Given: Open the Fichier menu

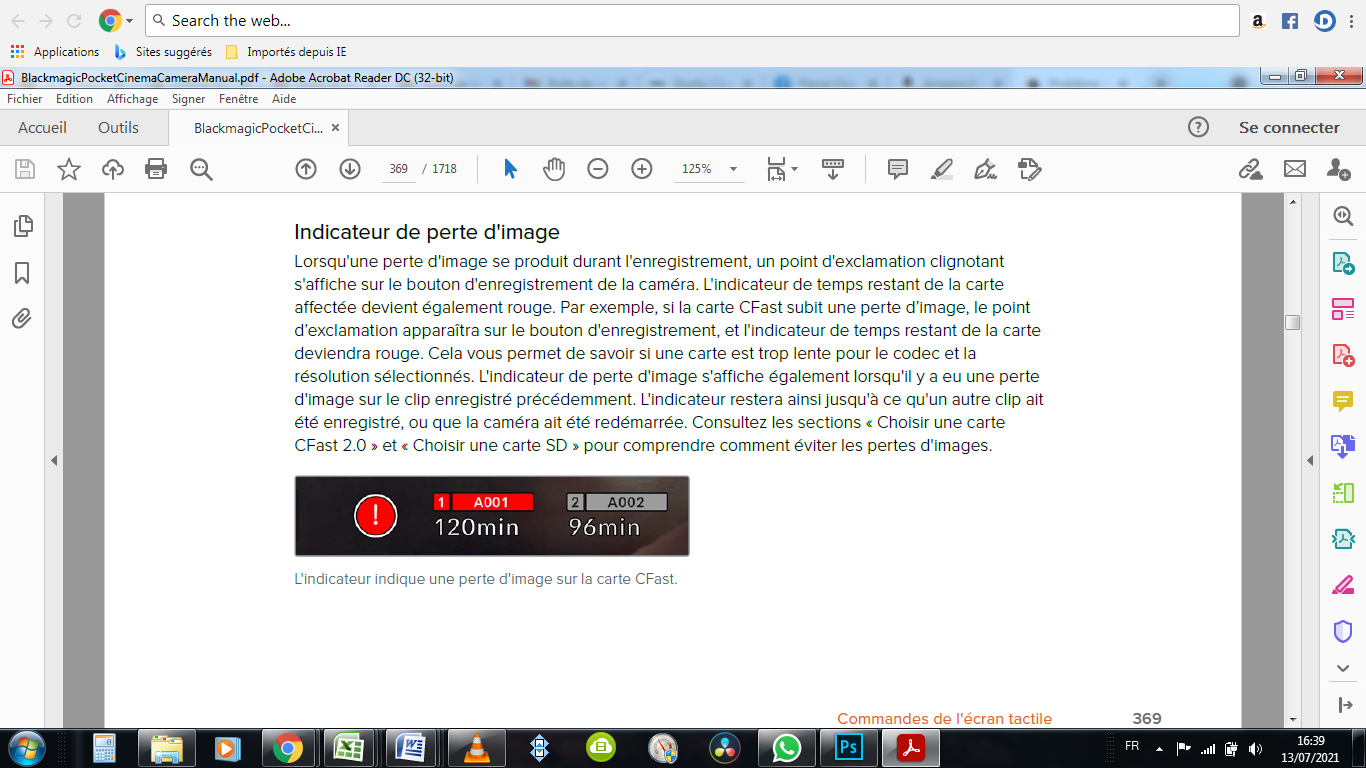Looking at the screenshot, I should click(x=25, y=99).
